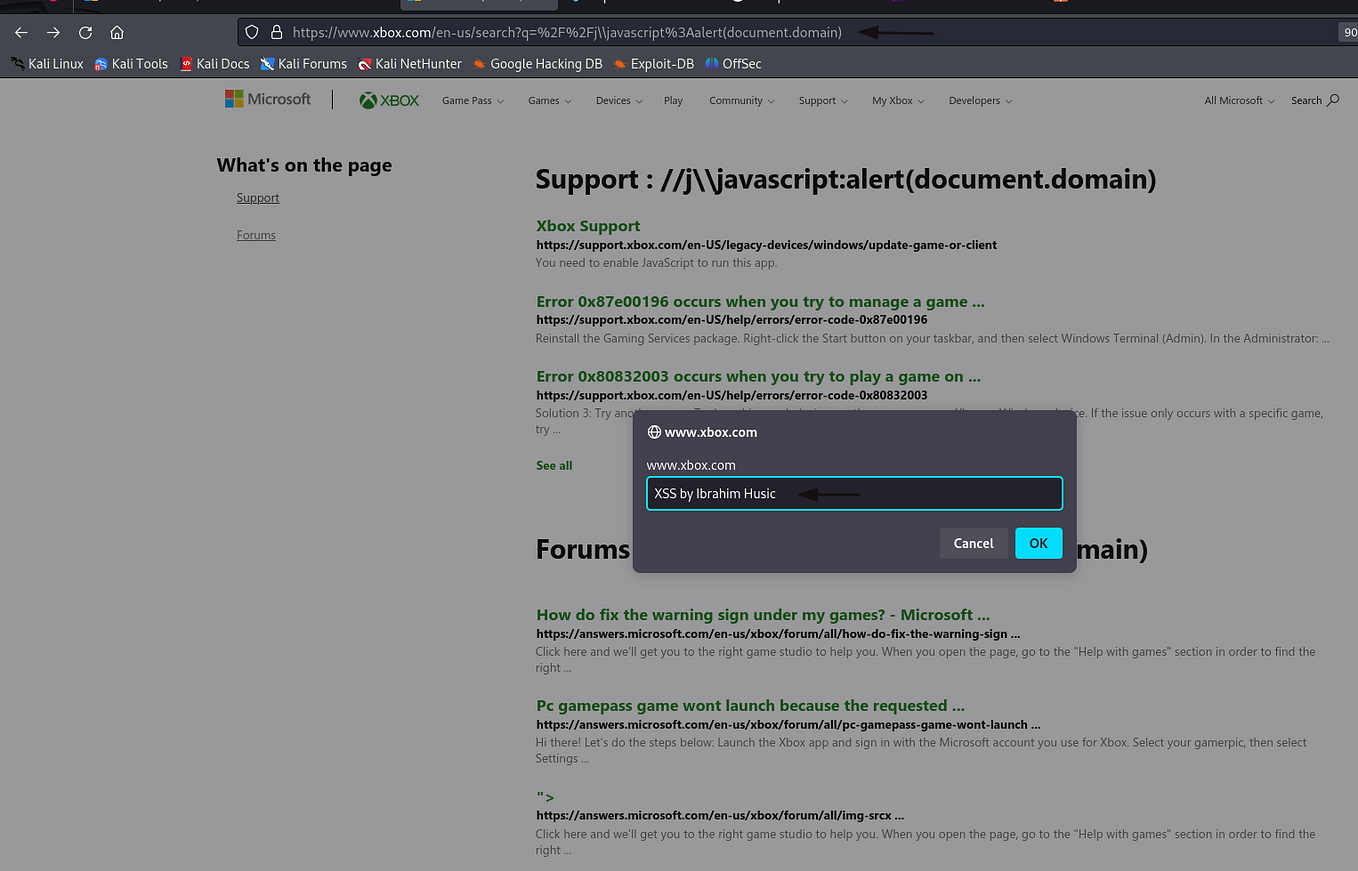Select Play in the navigation menu
The image size is (1358, 871).
672,100
